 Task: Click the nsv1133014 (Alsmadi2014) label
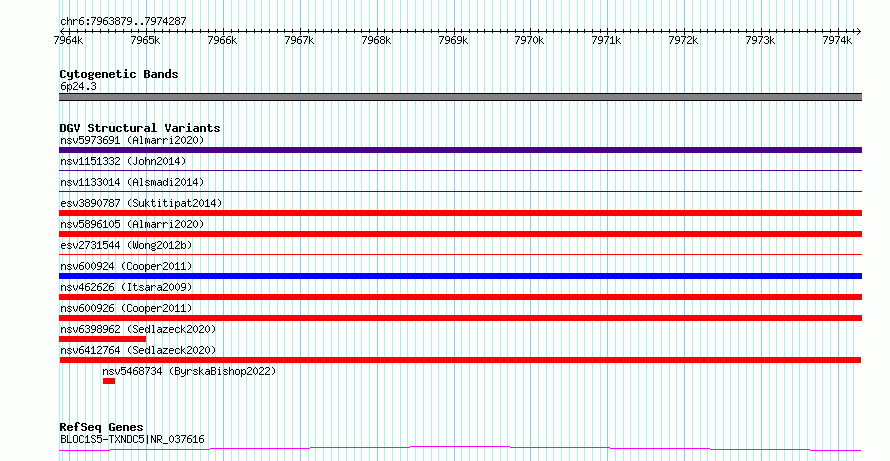(132, 182)
